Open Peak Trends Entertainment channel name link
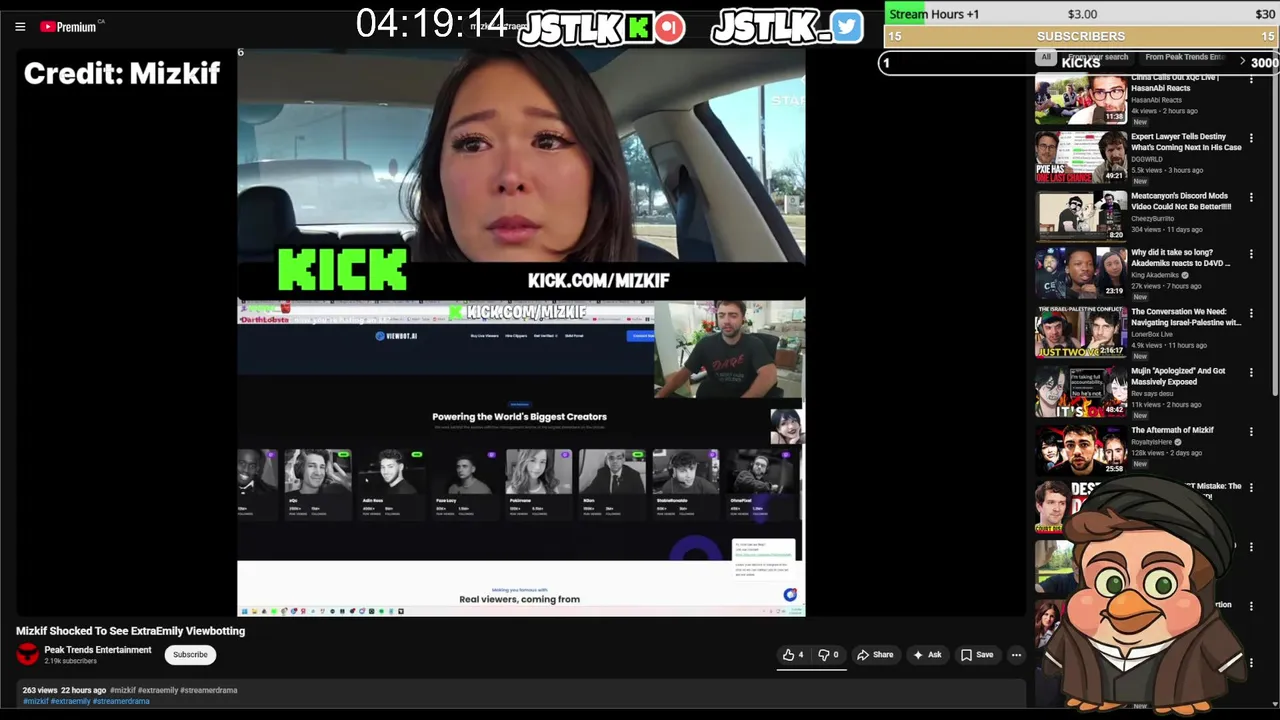Screen dimensions: 1280x720 pos(98,650)
